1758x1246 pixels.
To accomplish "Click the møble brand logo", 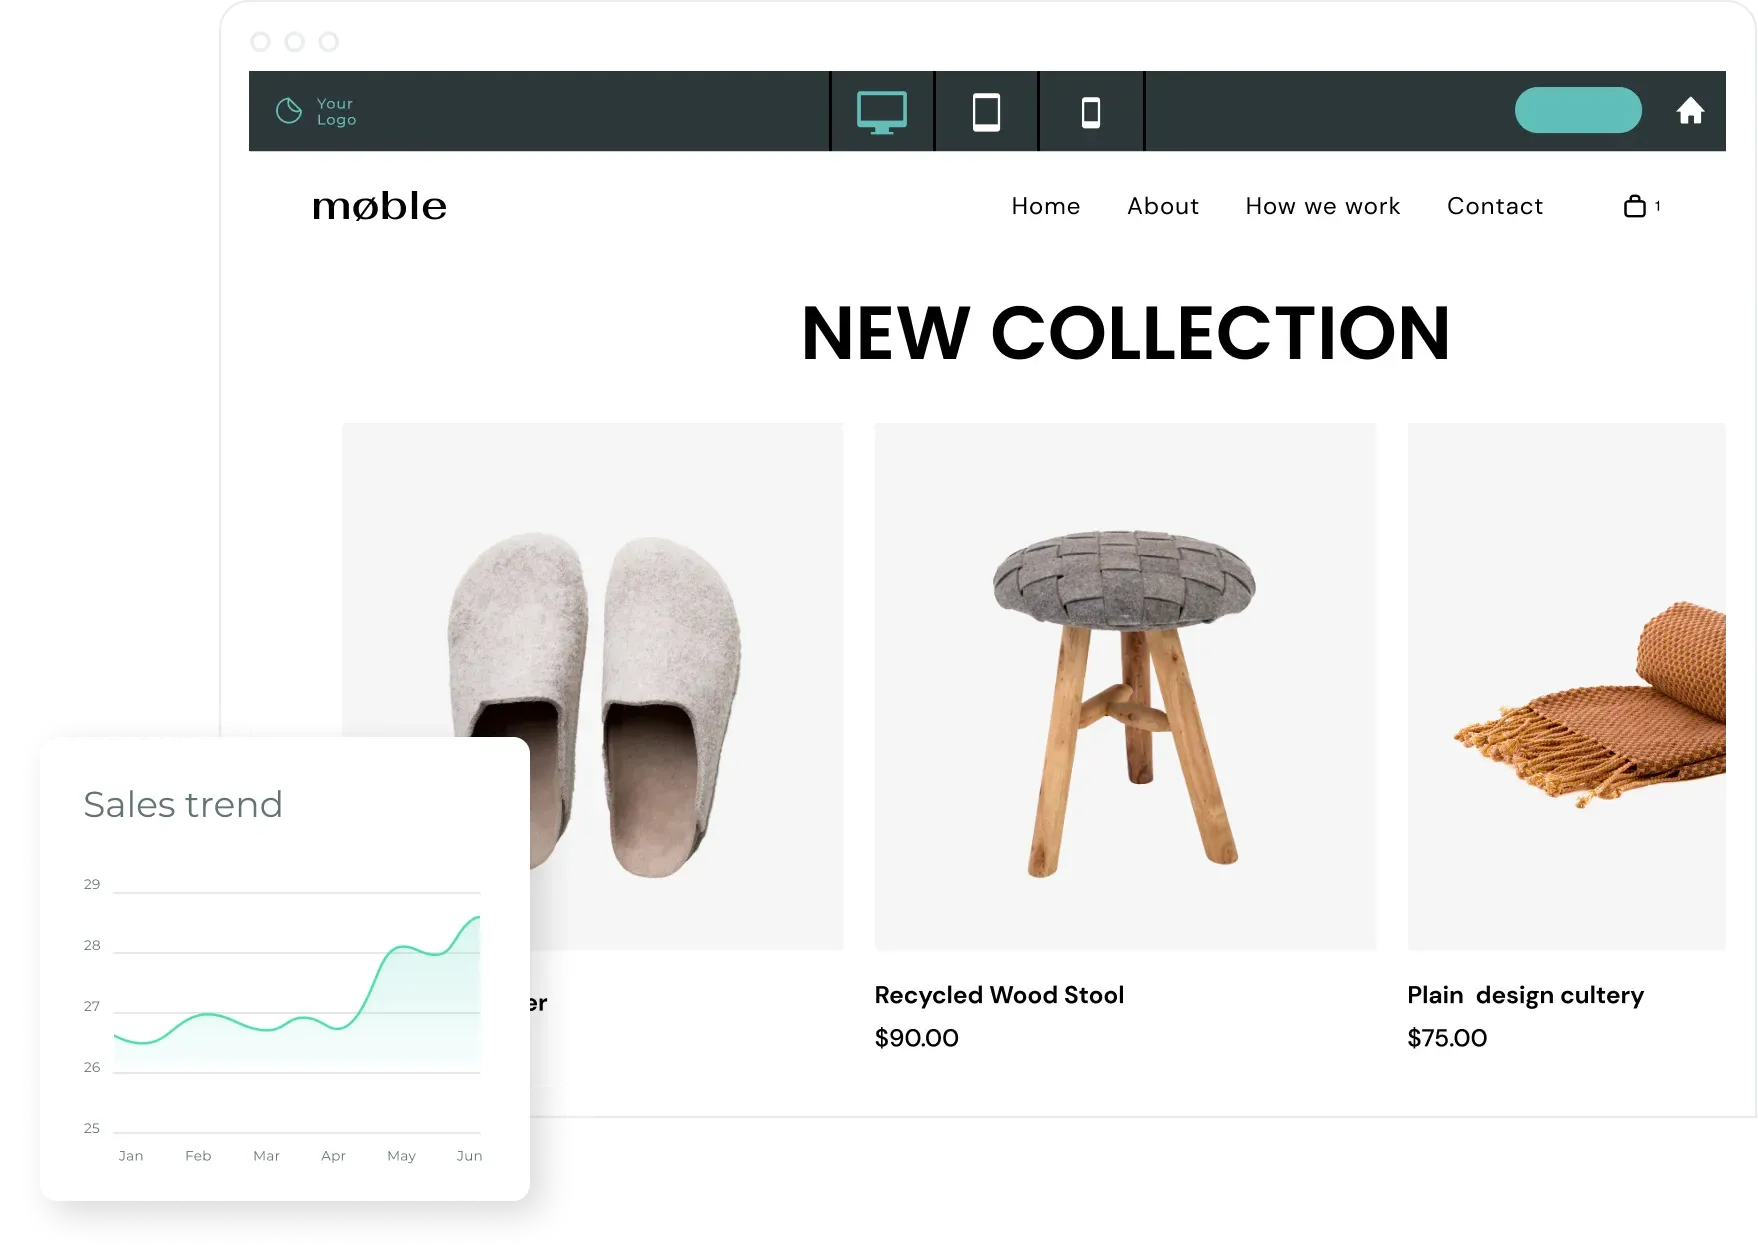I will point(379,206).
